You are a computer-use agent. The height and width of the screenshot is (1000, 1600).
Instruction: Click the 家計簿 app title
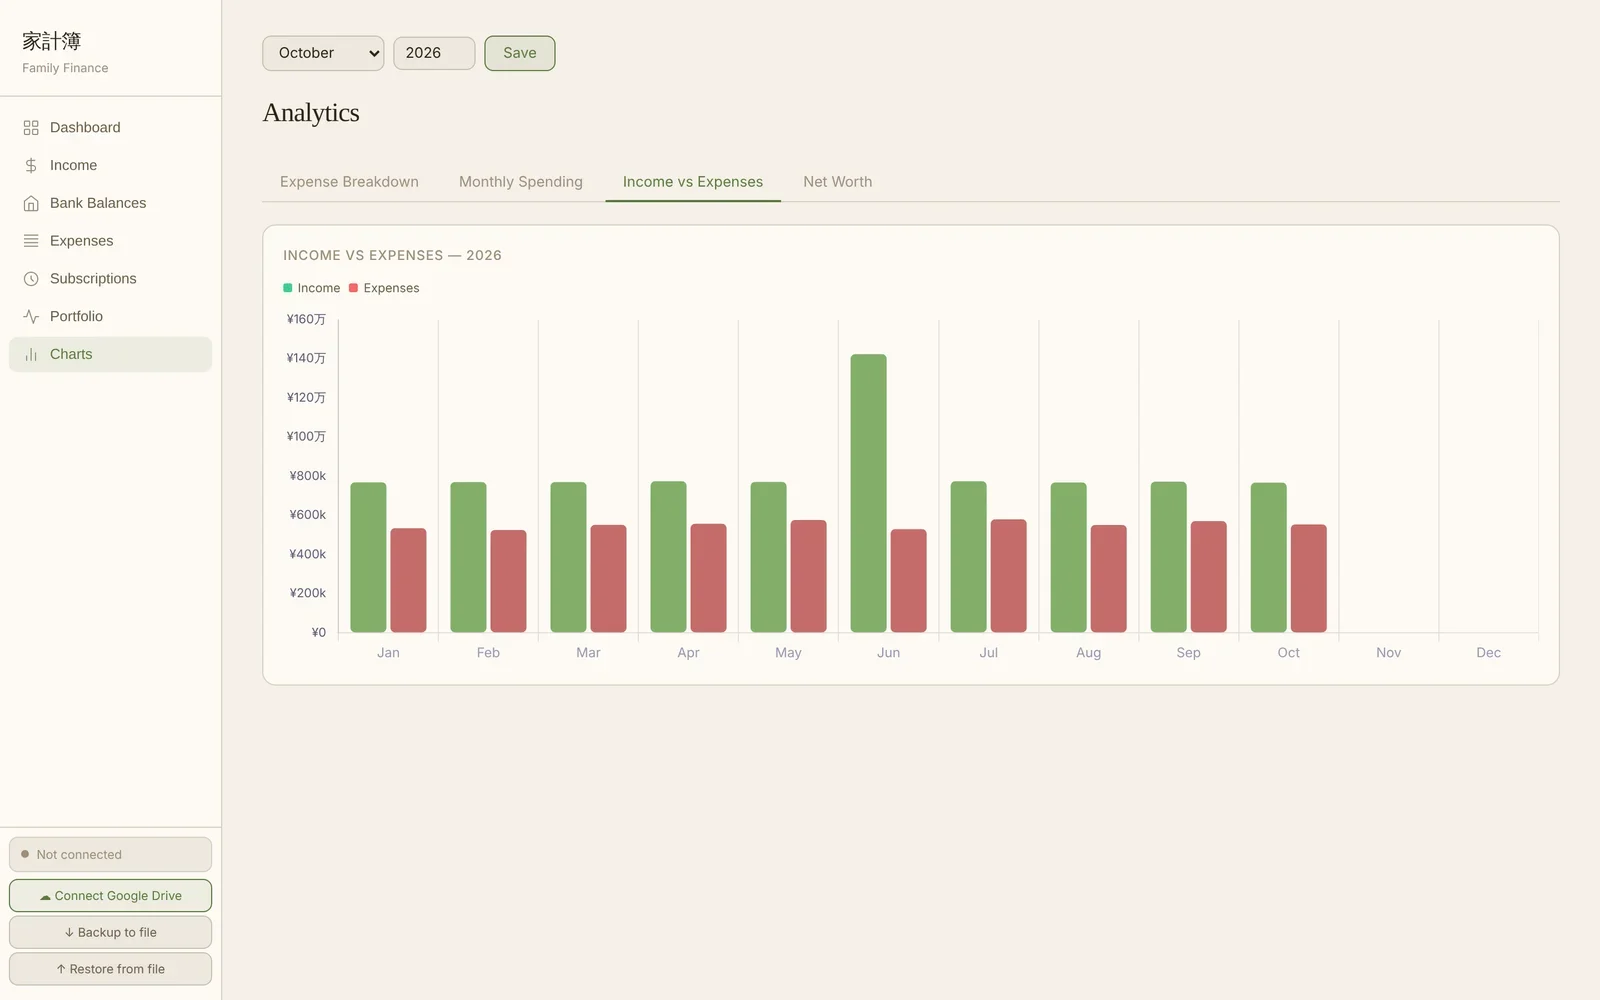click(x=52, y=41)
